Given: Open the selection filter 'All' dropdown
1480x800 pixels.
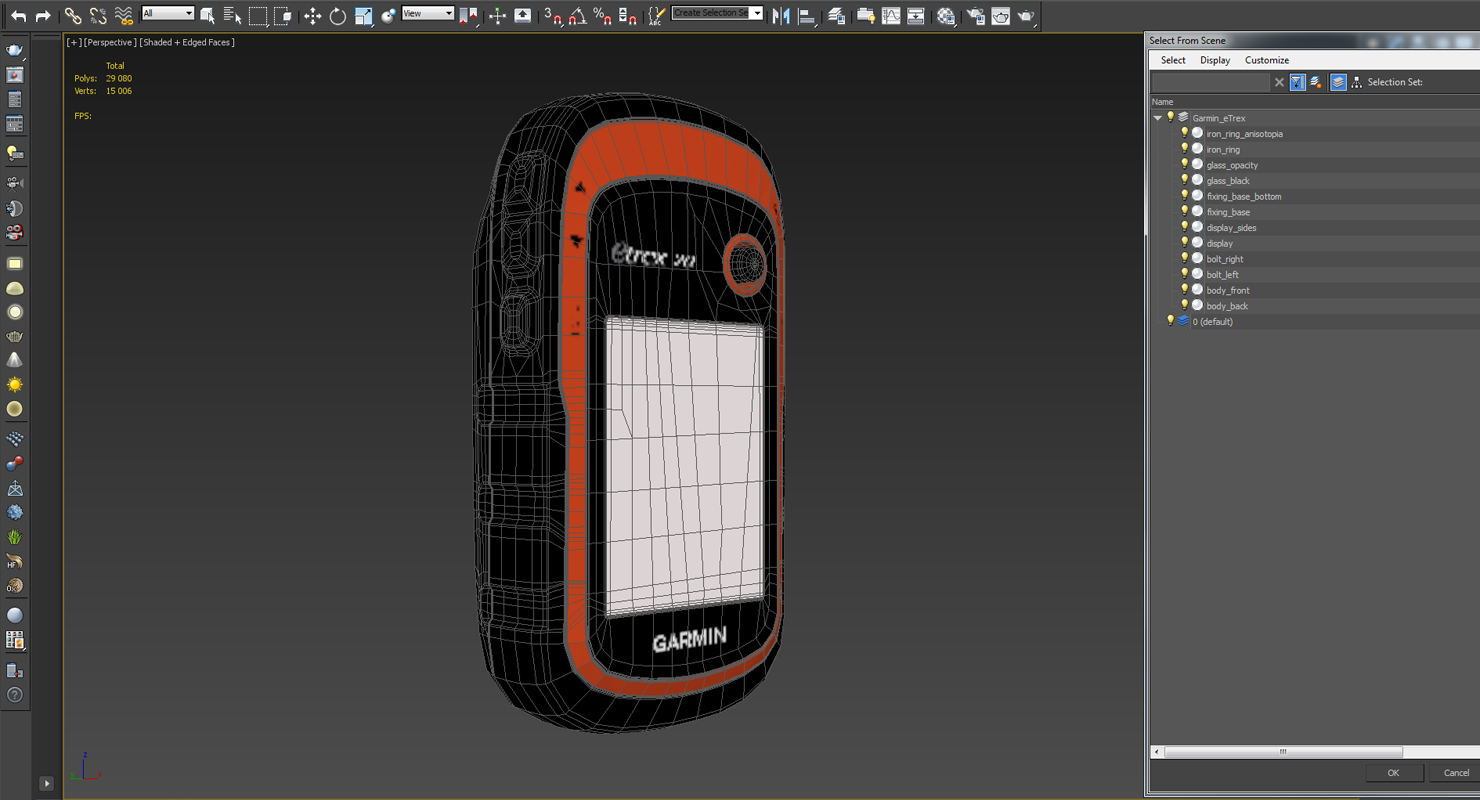Looking at the screenshot, I should click(x=167, y=13).
